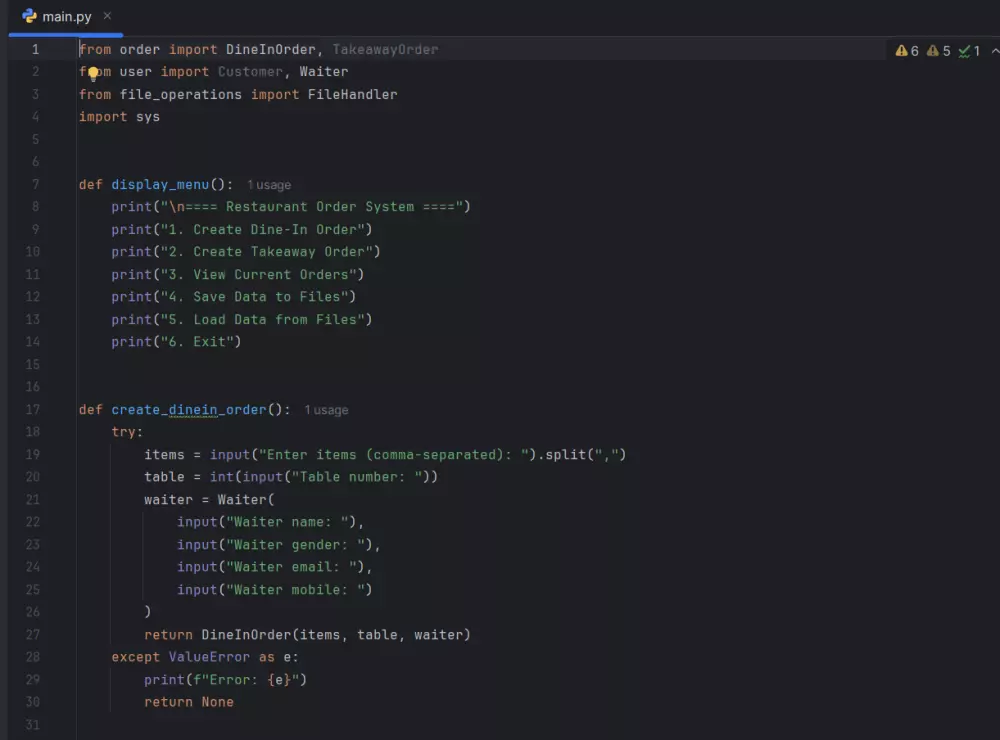This screenshot has height=740, width=1000.
Task: Open the weak warnings indicator showing 5
Action: click(938, 51)
